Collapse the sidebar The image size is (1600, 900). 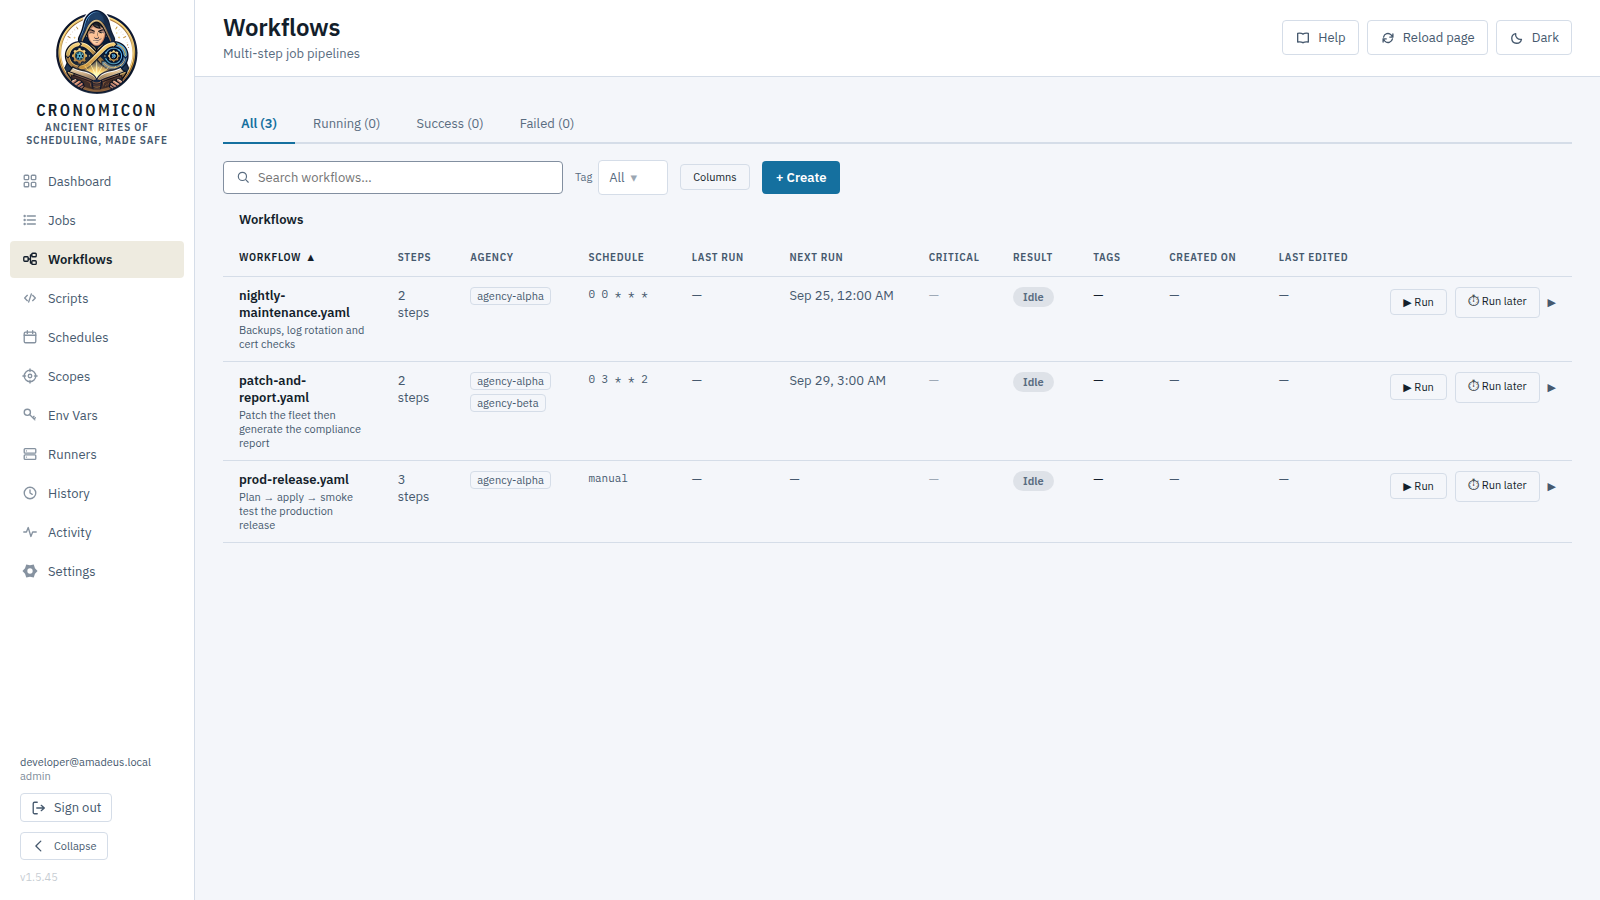coord(64,846)
